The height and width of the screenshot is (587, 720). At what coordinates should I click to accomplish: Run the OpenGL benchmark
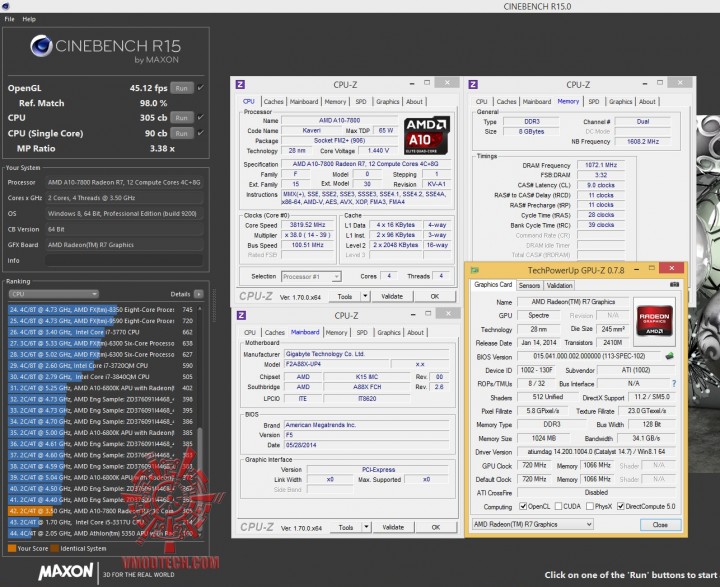[x=181, y=88]
